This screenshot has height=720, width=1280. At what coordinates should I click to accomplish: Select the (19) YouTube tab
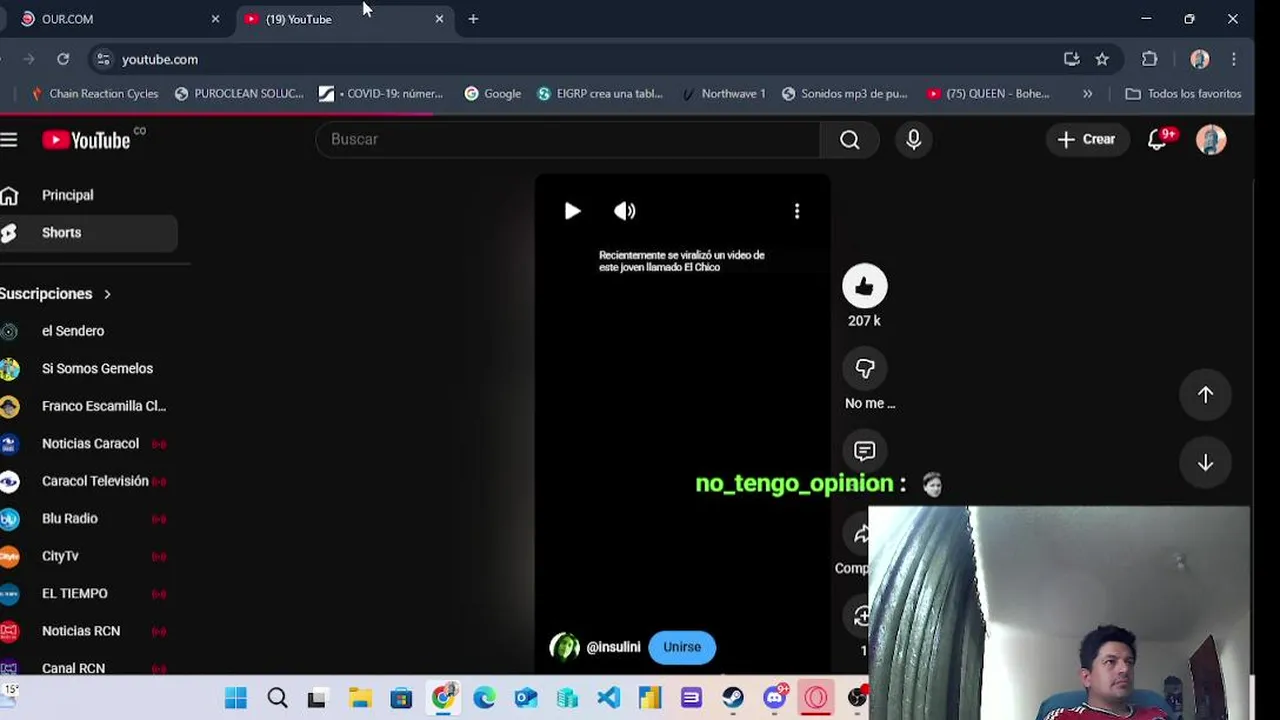pos(343,19)
